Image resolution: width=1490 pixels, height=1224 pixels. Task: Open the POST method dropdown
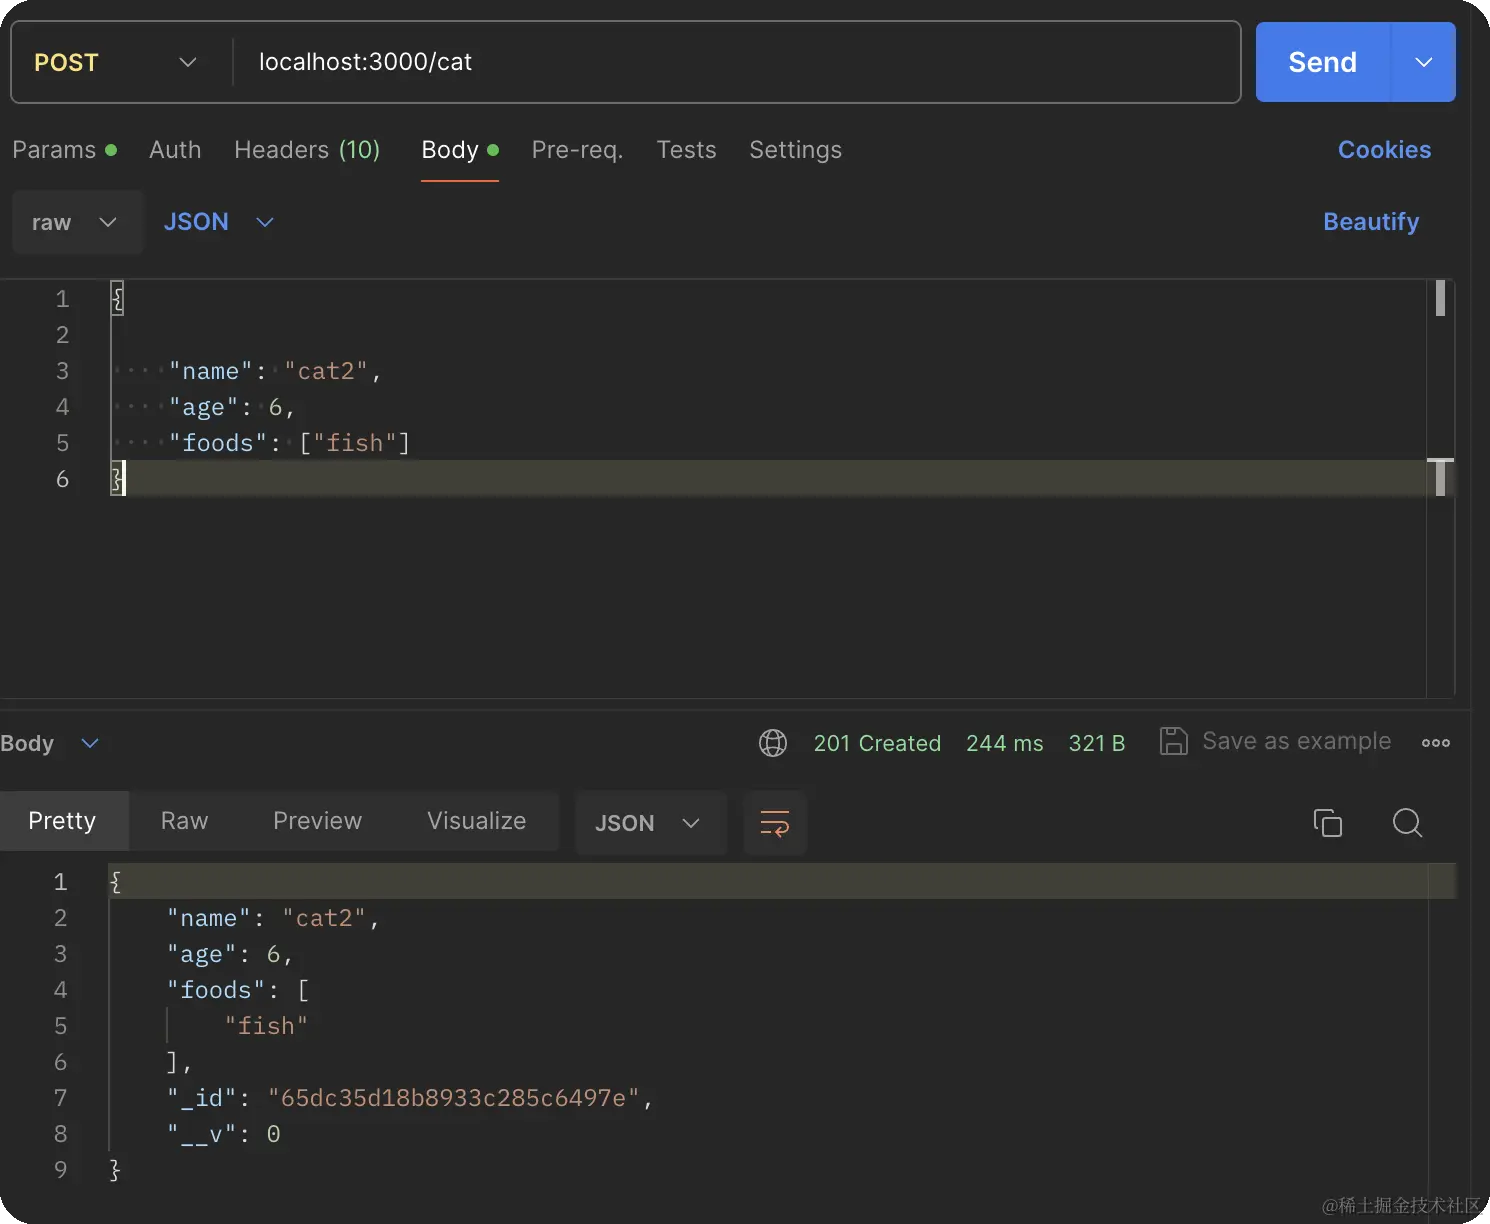click(115, 62)
